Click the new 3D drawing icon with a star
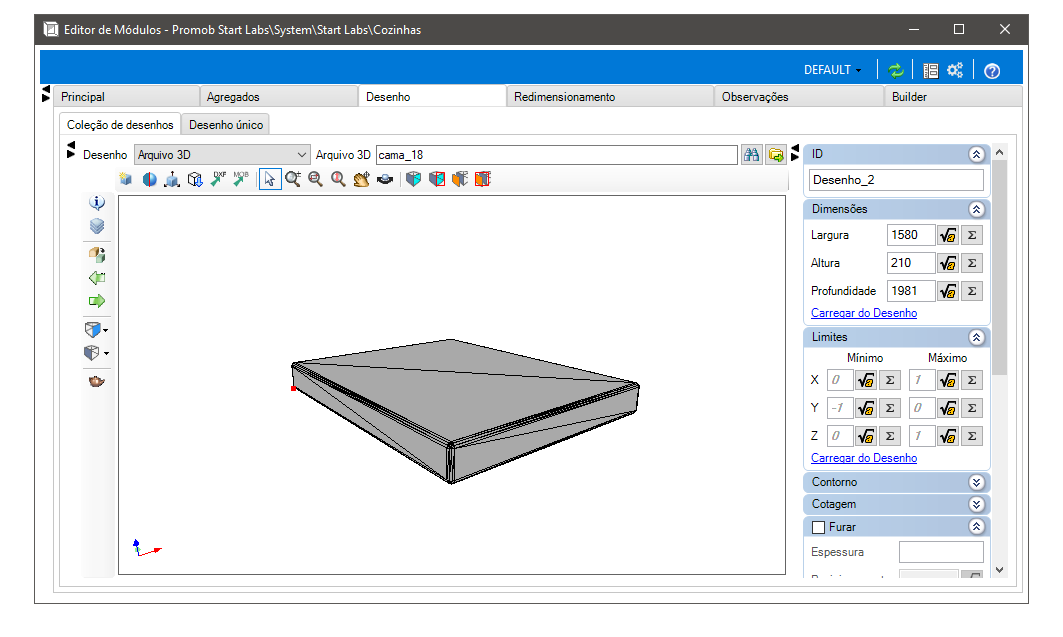Image resolution: width=1063 pixels, height=637 pixels. pos(125,179)
